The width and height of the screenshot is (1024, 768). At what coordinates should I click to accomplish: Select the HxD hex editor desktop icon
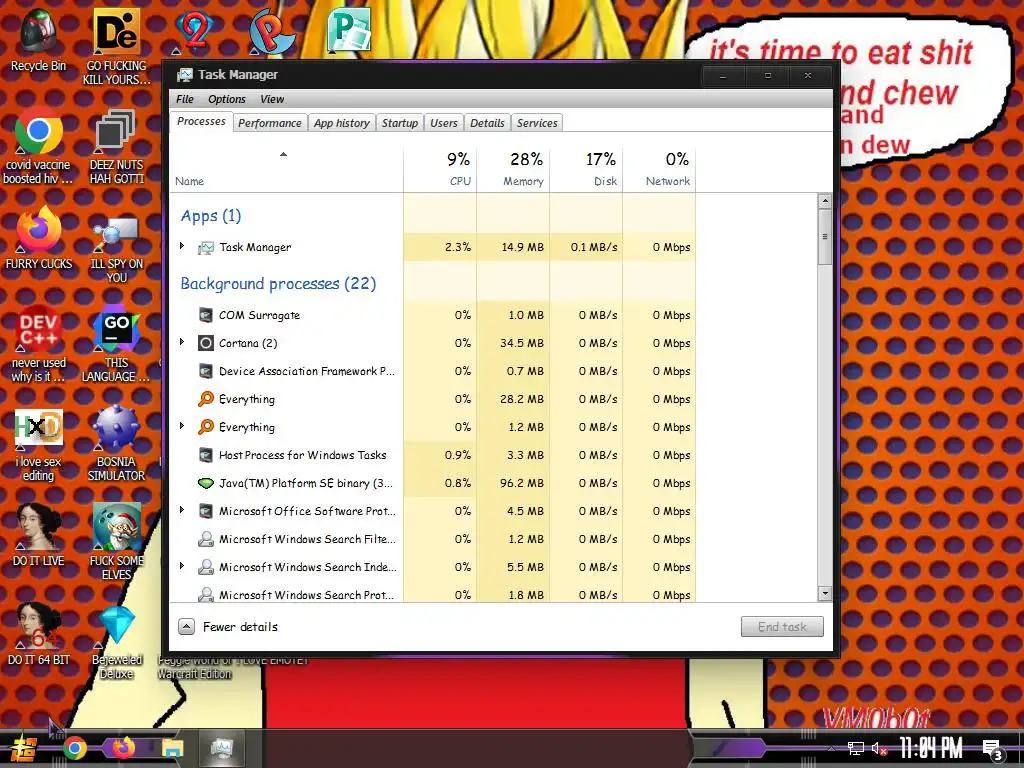tap(39, 444)
